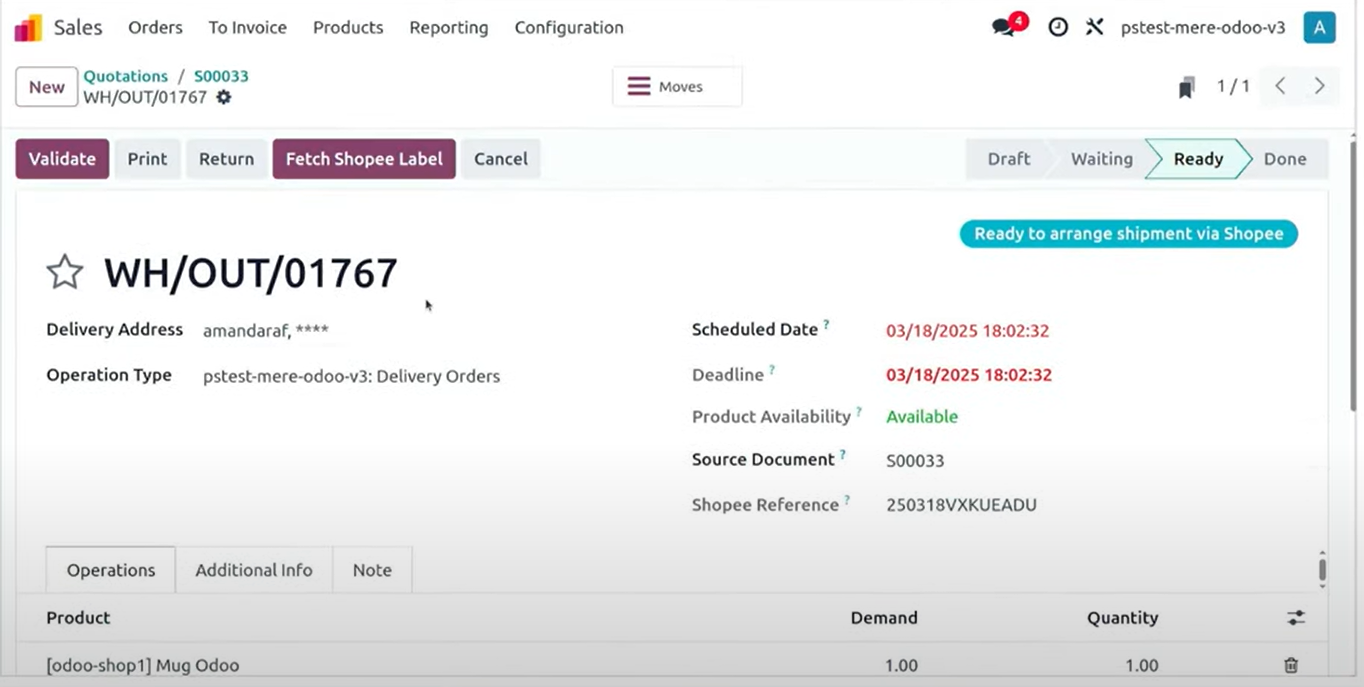Viewport: 1364px width, 687px height.
Task: Open the Quotations breadcrumb link
Action: (x=126, y=76)
